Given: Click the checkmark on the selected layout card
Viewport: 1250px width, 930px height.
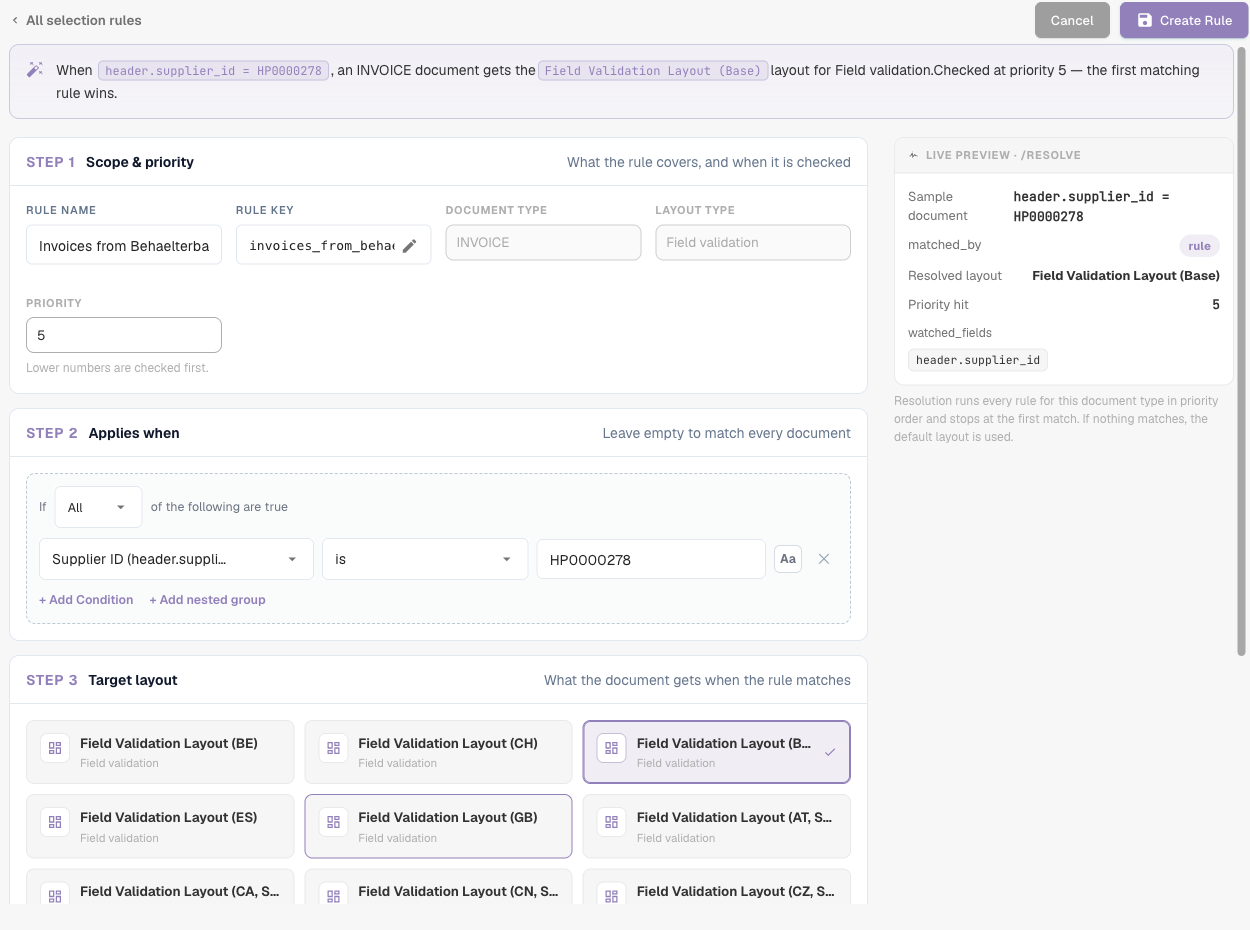Looking at the screenshot, I should pyautogui.click(x=829, y=752).
